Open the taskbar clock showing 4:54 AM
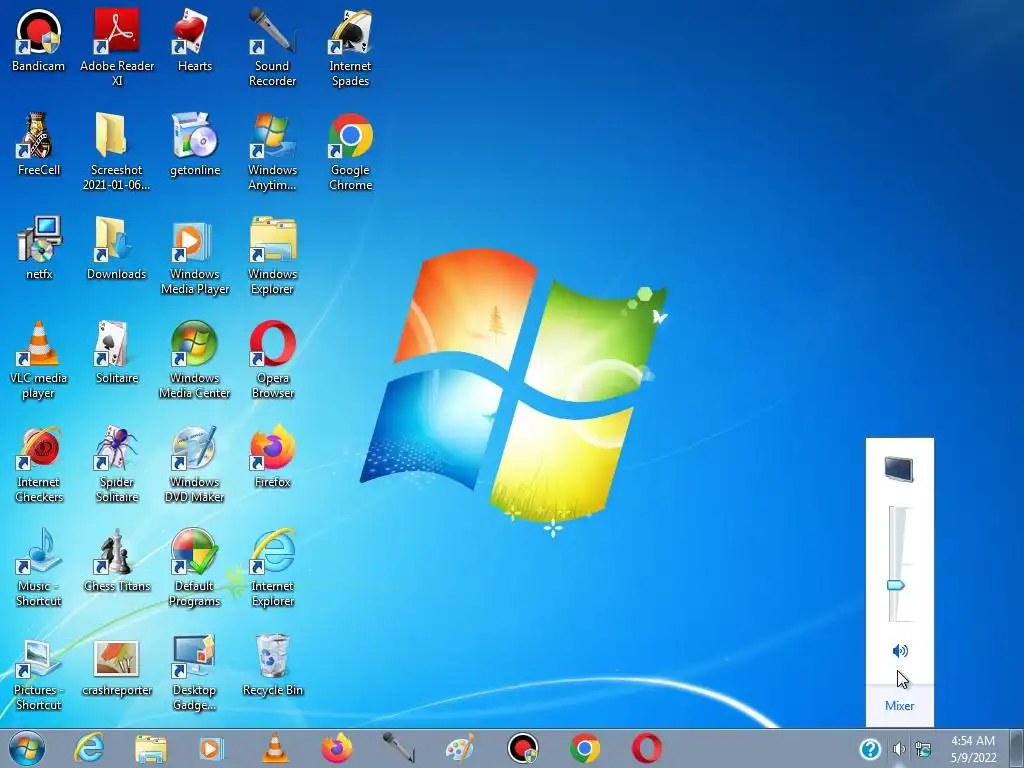The image size is (1024, 768). tap(973, 749)
